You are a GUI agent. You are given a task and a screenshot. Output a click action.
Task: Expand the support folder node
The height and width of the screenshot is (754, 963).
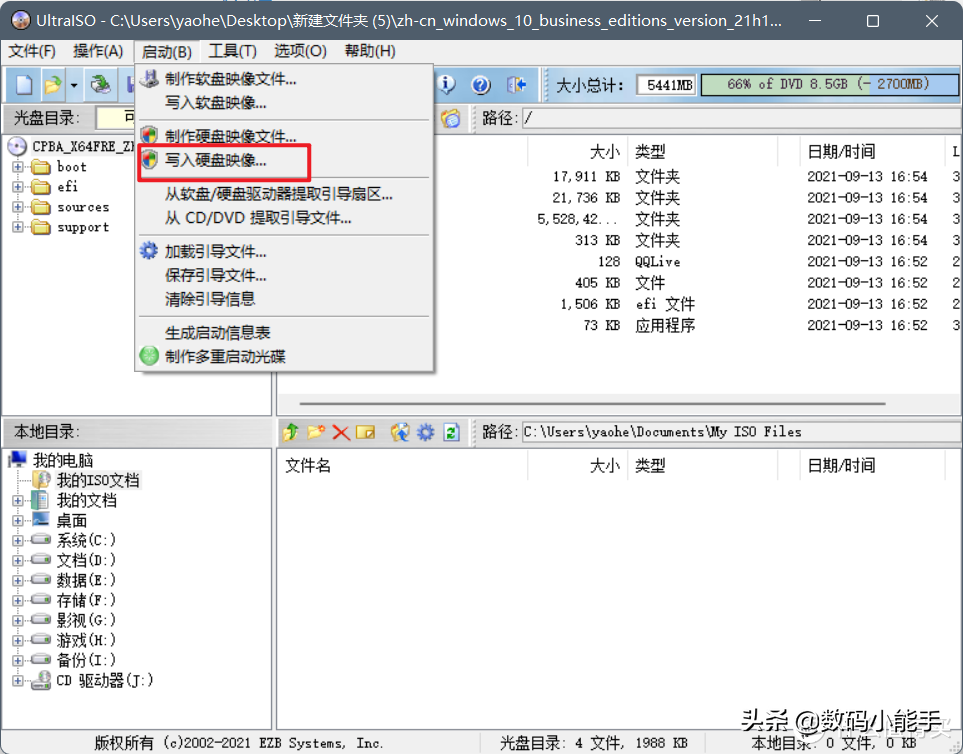pyautogui.click(x=18, y=227)
